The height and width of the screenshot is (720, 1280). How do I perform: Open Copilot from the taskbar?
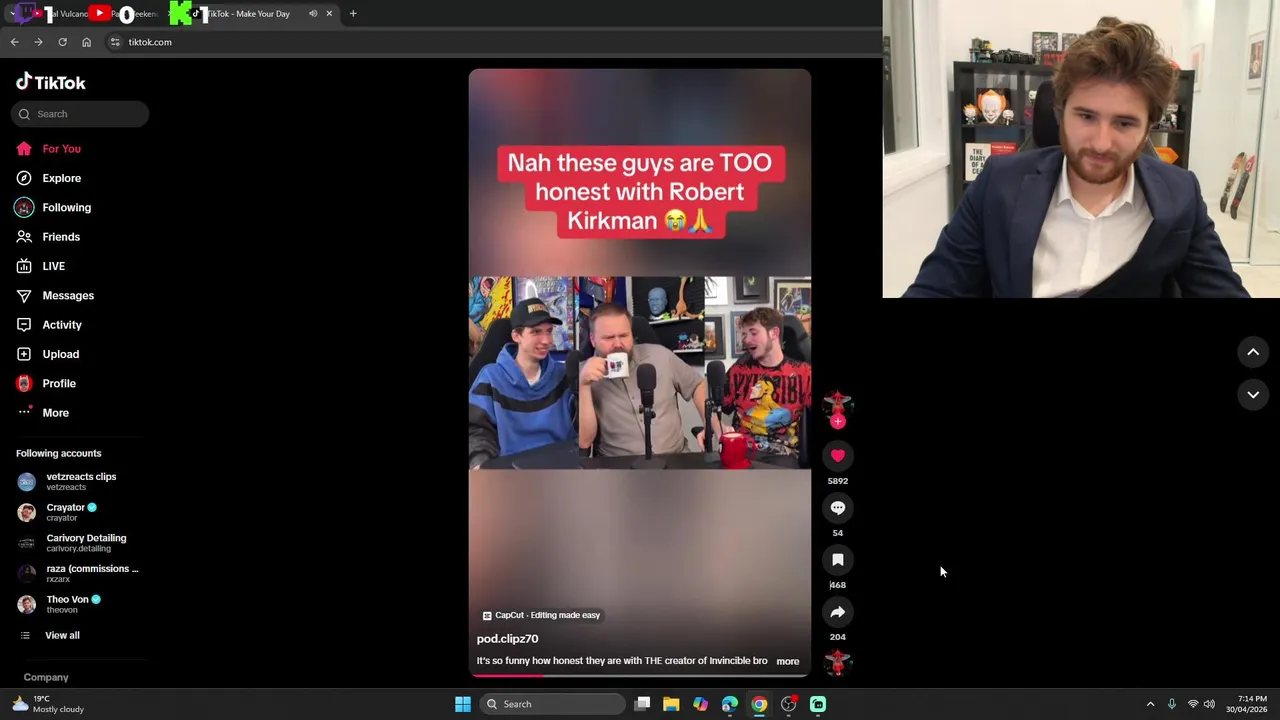click(700, 704)
